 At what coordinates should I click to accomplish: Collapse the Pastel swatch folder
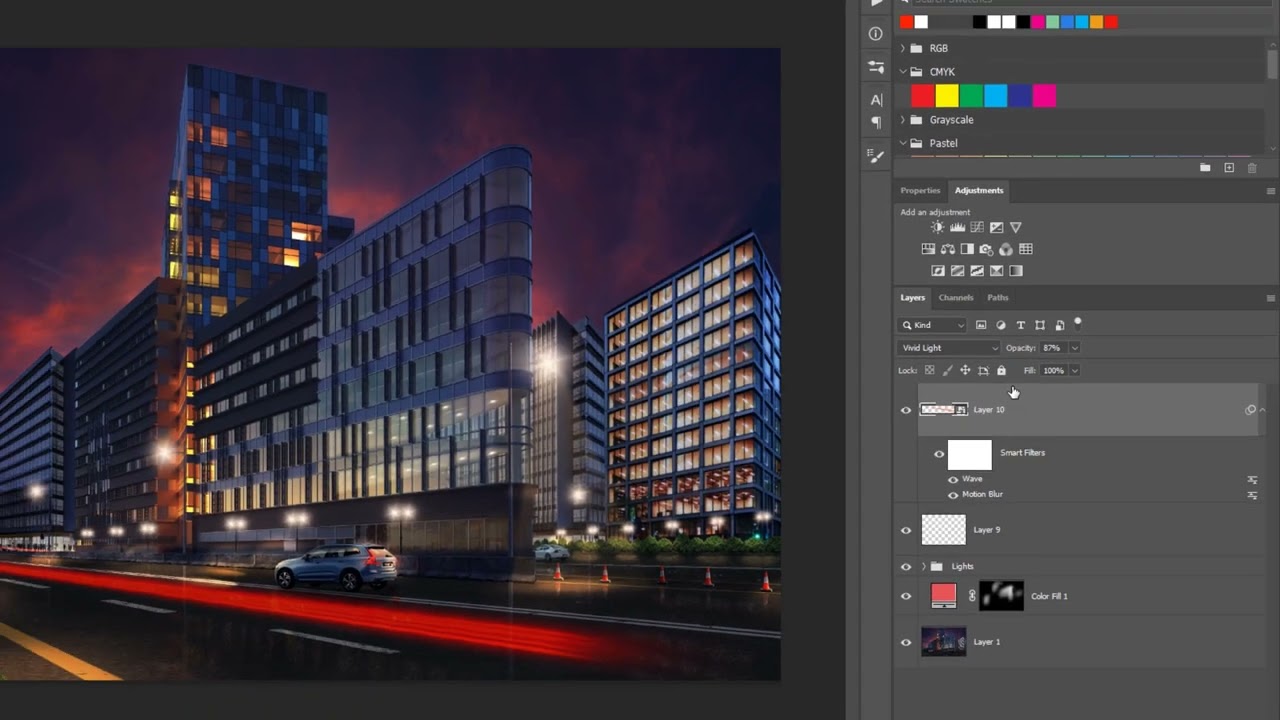click(x=903, y=143)
